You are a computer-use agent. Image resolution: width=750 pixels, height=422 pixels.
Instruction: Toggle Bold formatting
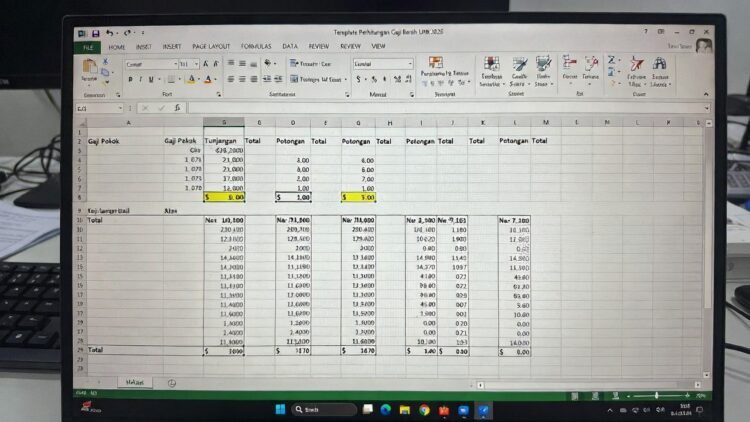[130, 79]
